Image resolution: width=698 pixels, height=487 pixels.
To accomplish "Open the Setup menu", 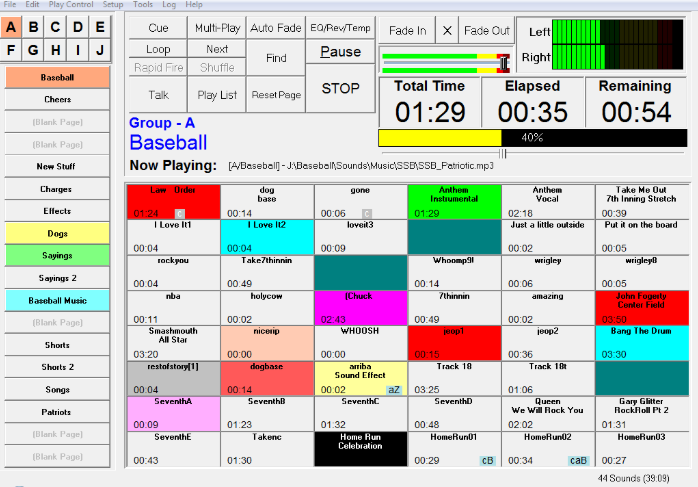I will click(x=113, y=4).
